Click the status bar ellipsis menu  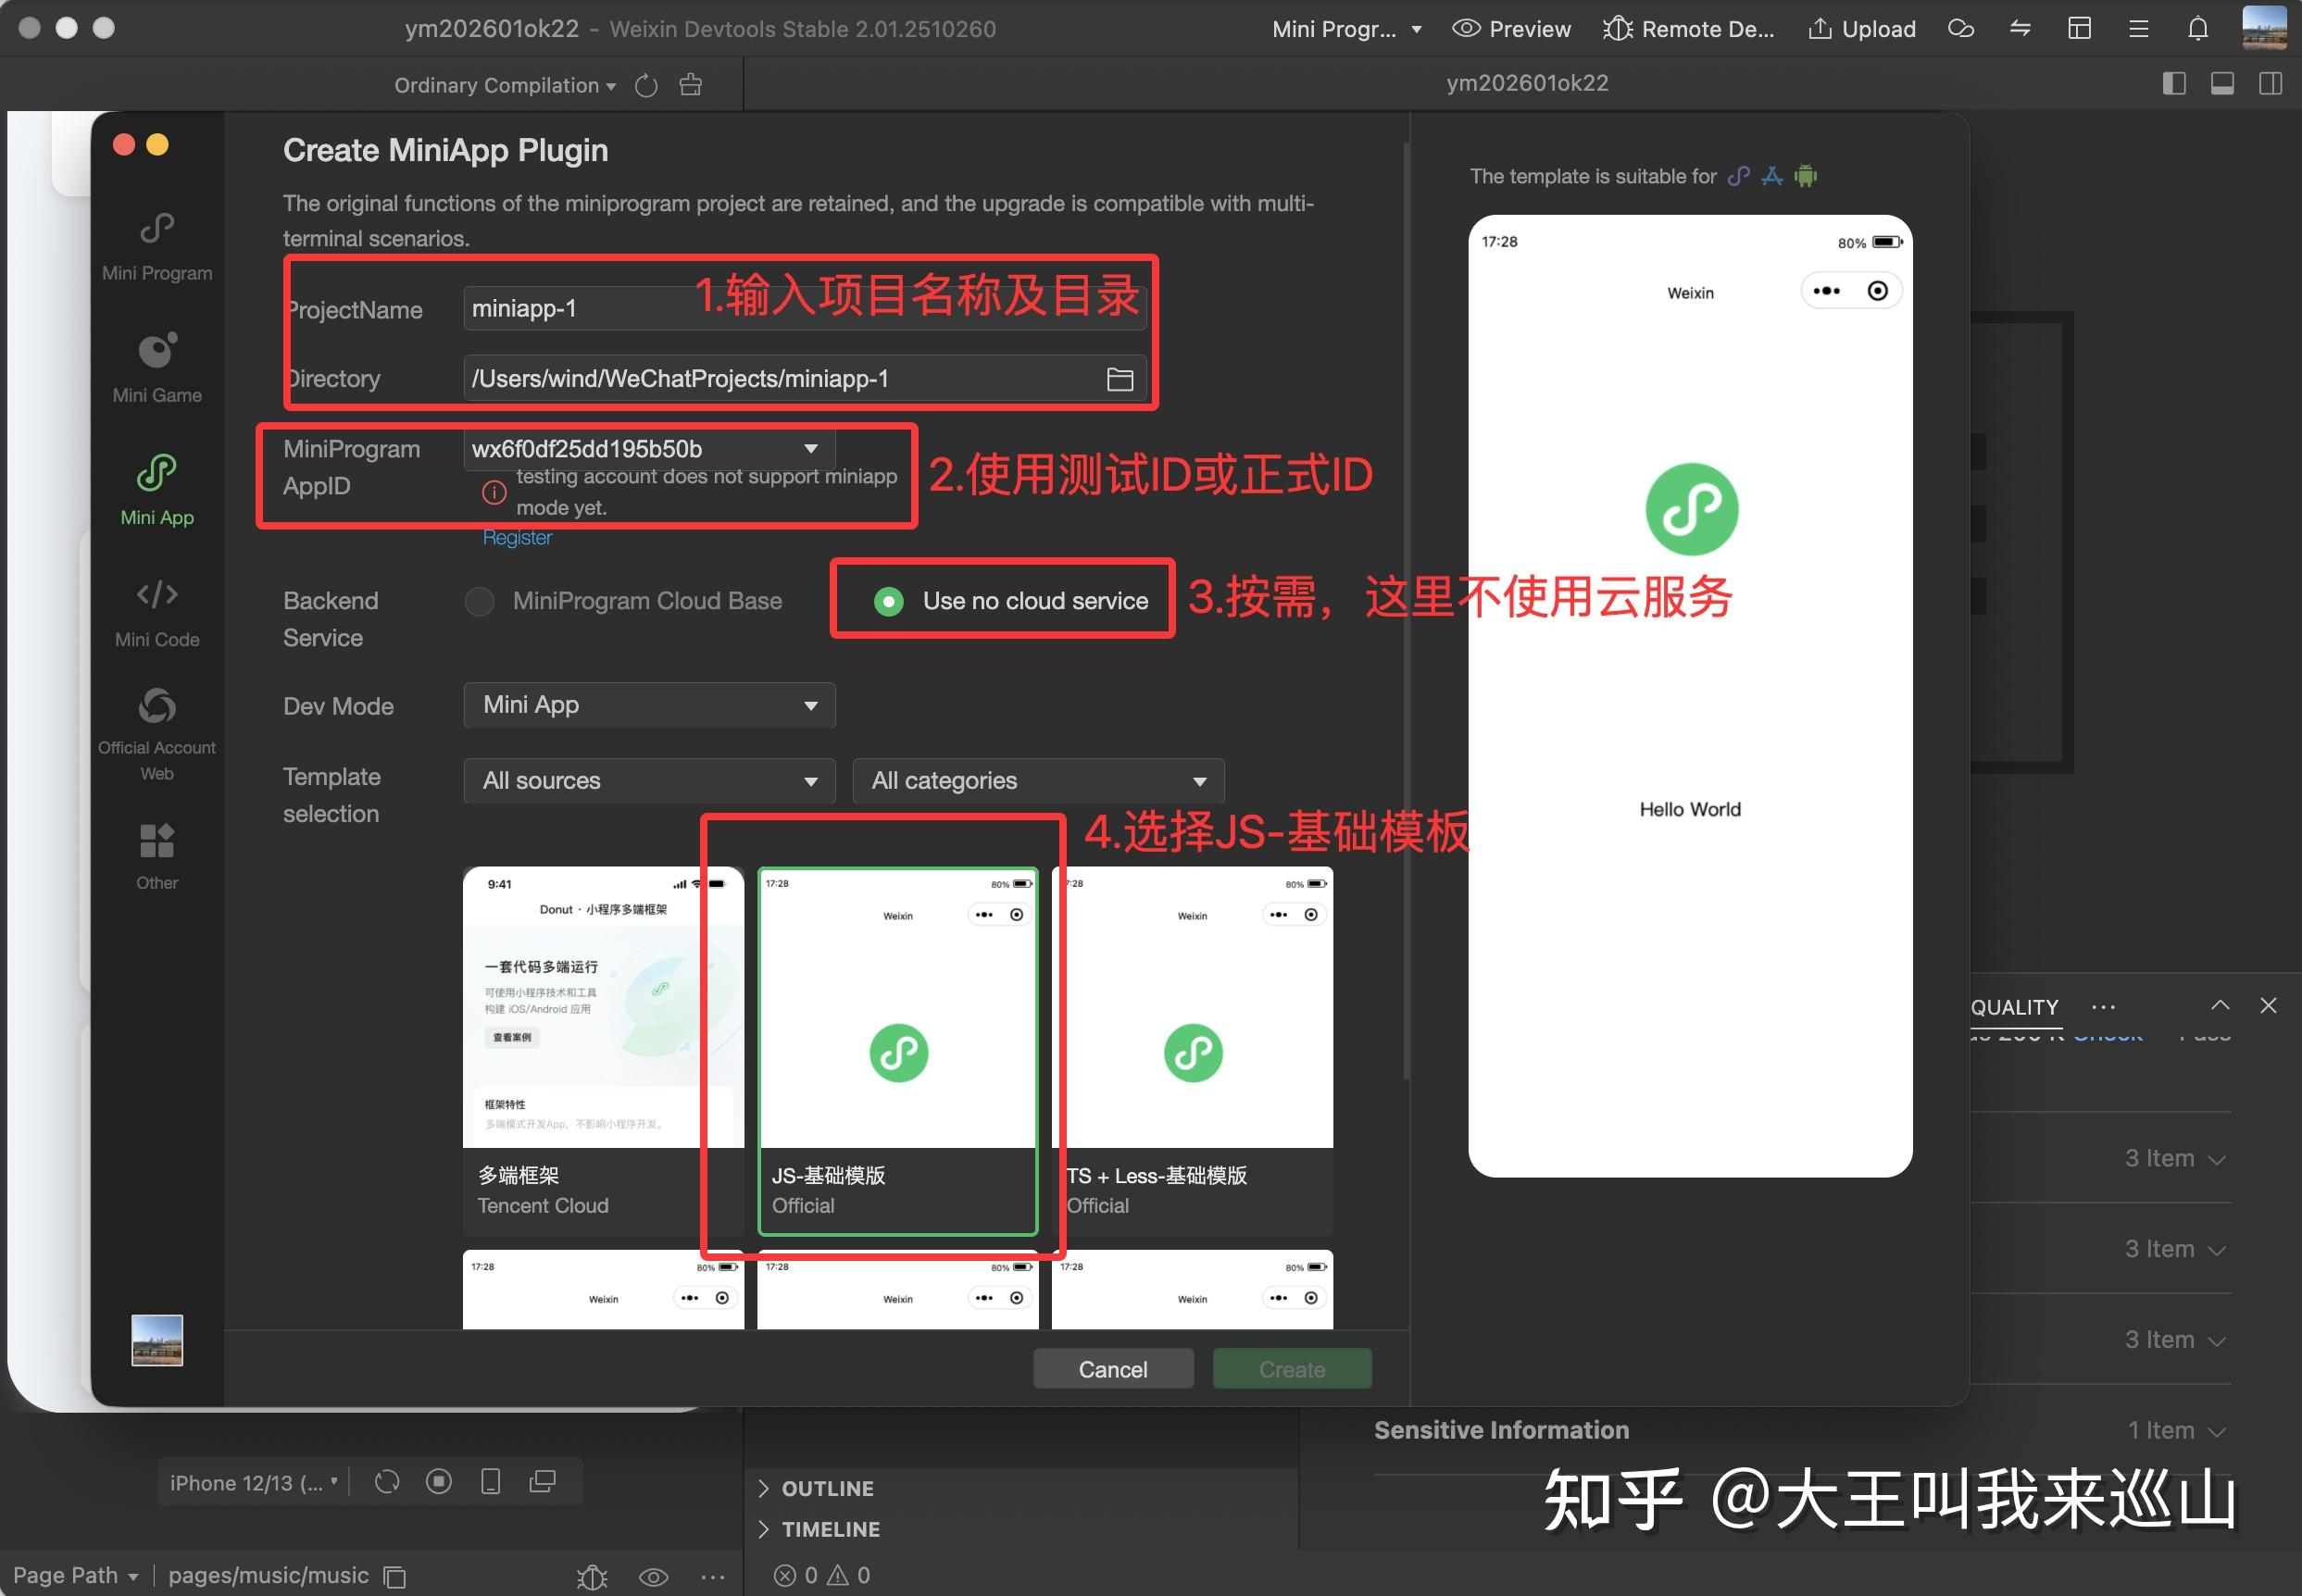click(713, 1577)
